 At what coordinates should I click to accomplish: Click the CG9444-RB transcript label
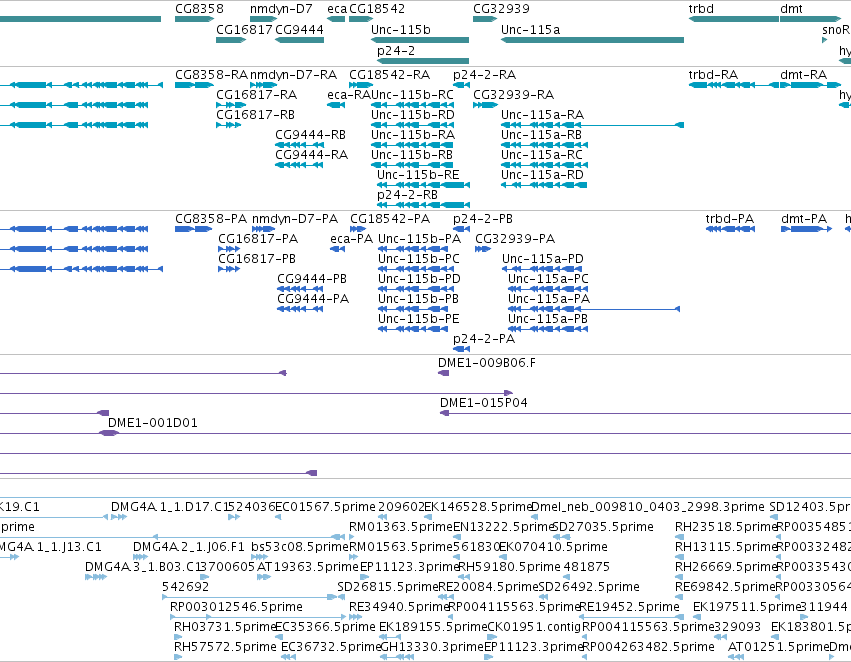click(x=310, y=135)
